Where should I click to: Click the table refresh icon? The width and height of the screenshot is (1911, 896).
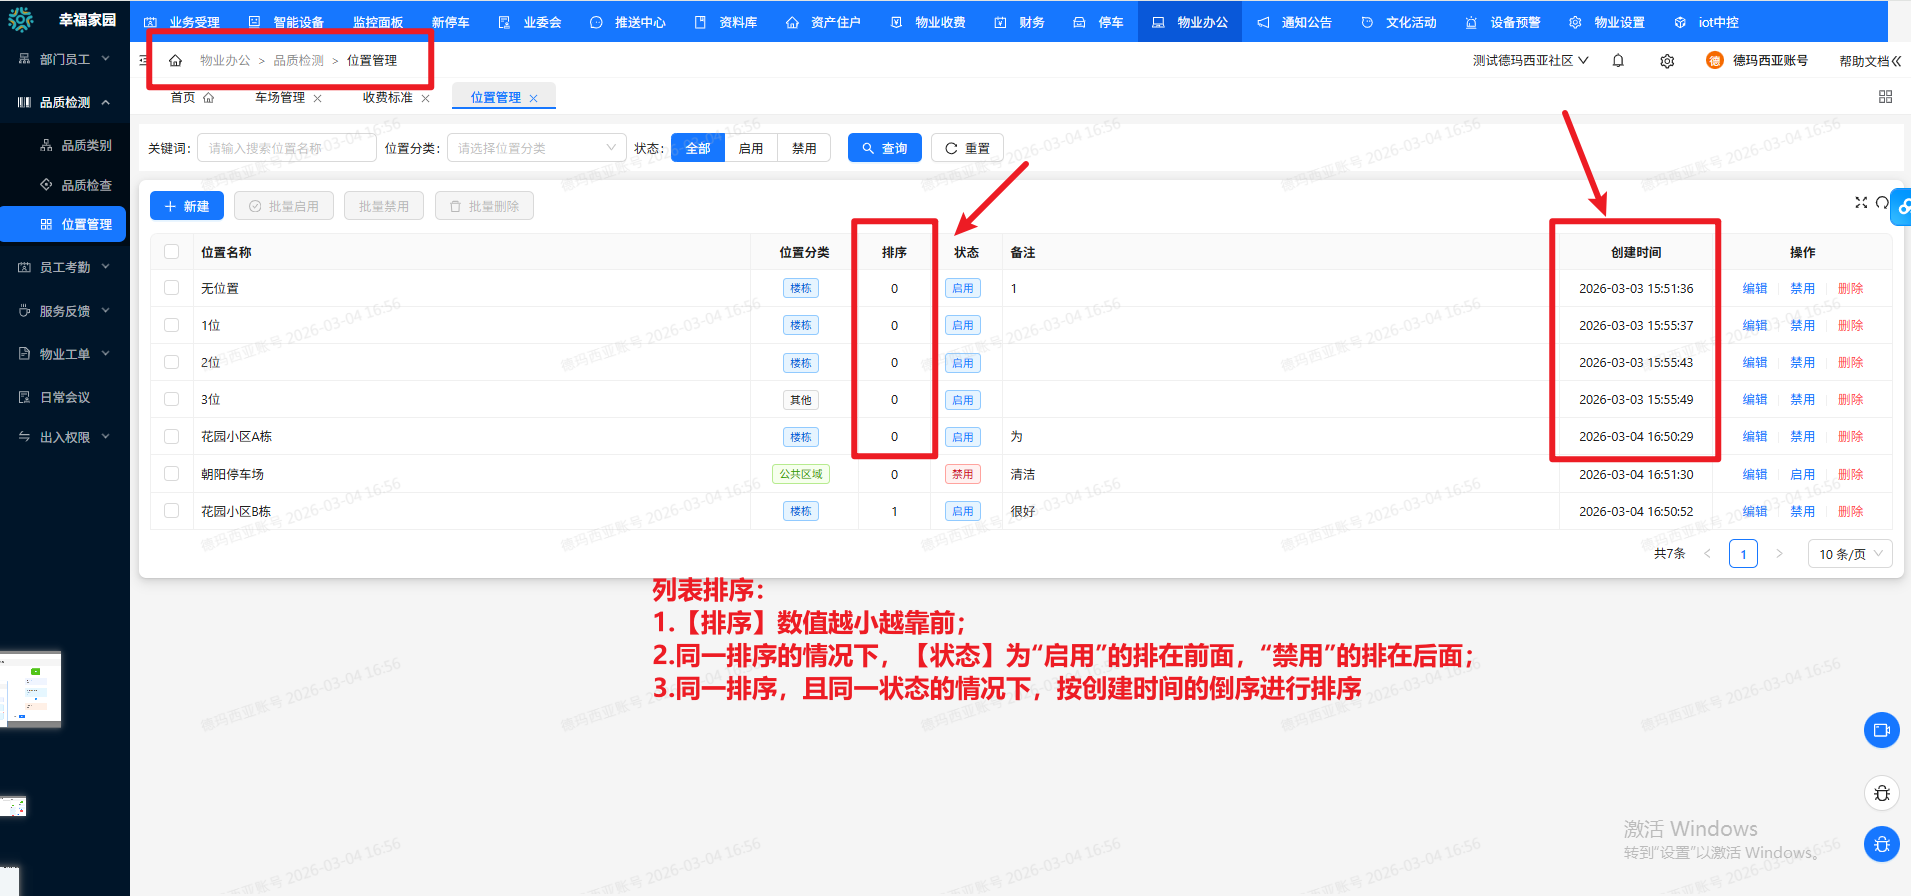(x=1882, y=202)
